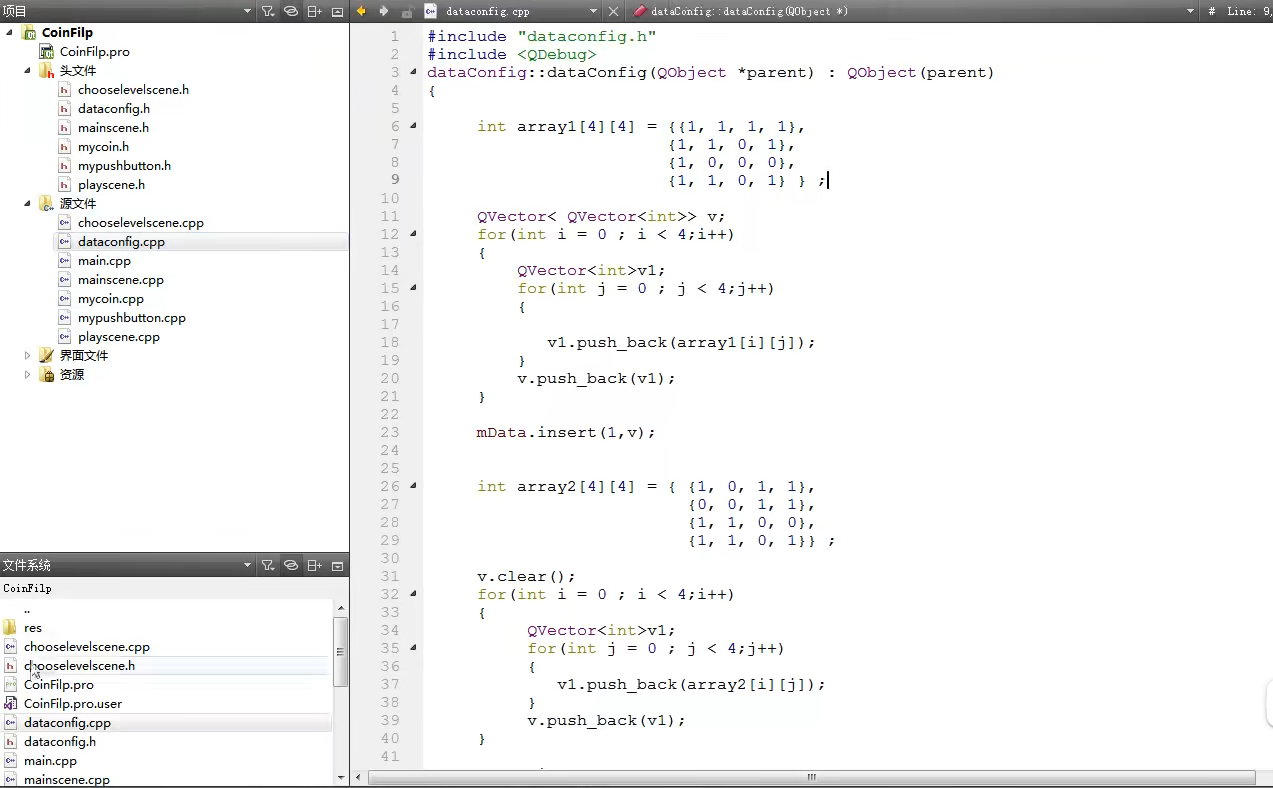Expand the 资源 resources folder
The image size is (1273, 788).
[28, 375]
